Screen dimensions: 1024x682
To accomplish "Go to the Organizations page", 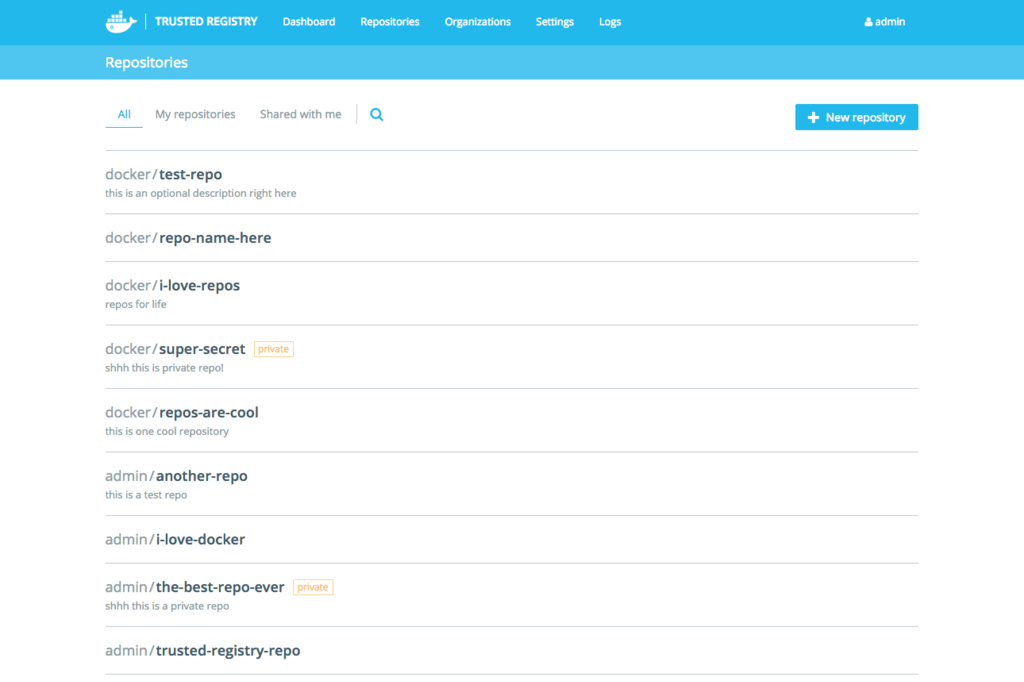I will point(477,22).
